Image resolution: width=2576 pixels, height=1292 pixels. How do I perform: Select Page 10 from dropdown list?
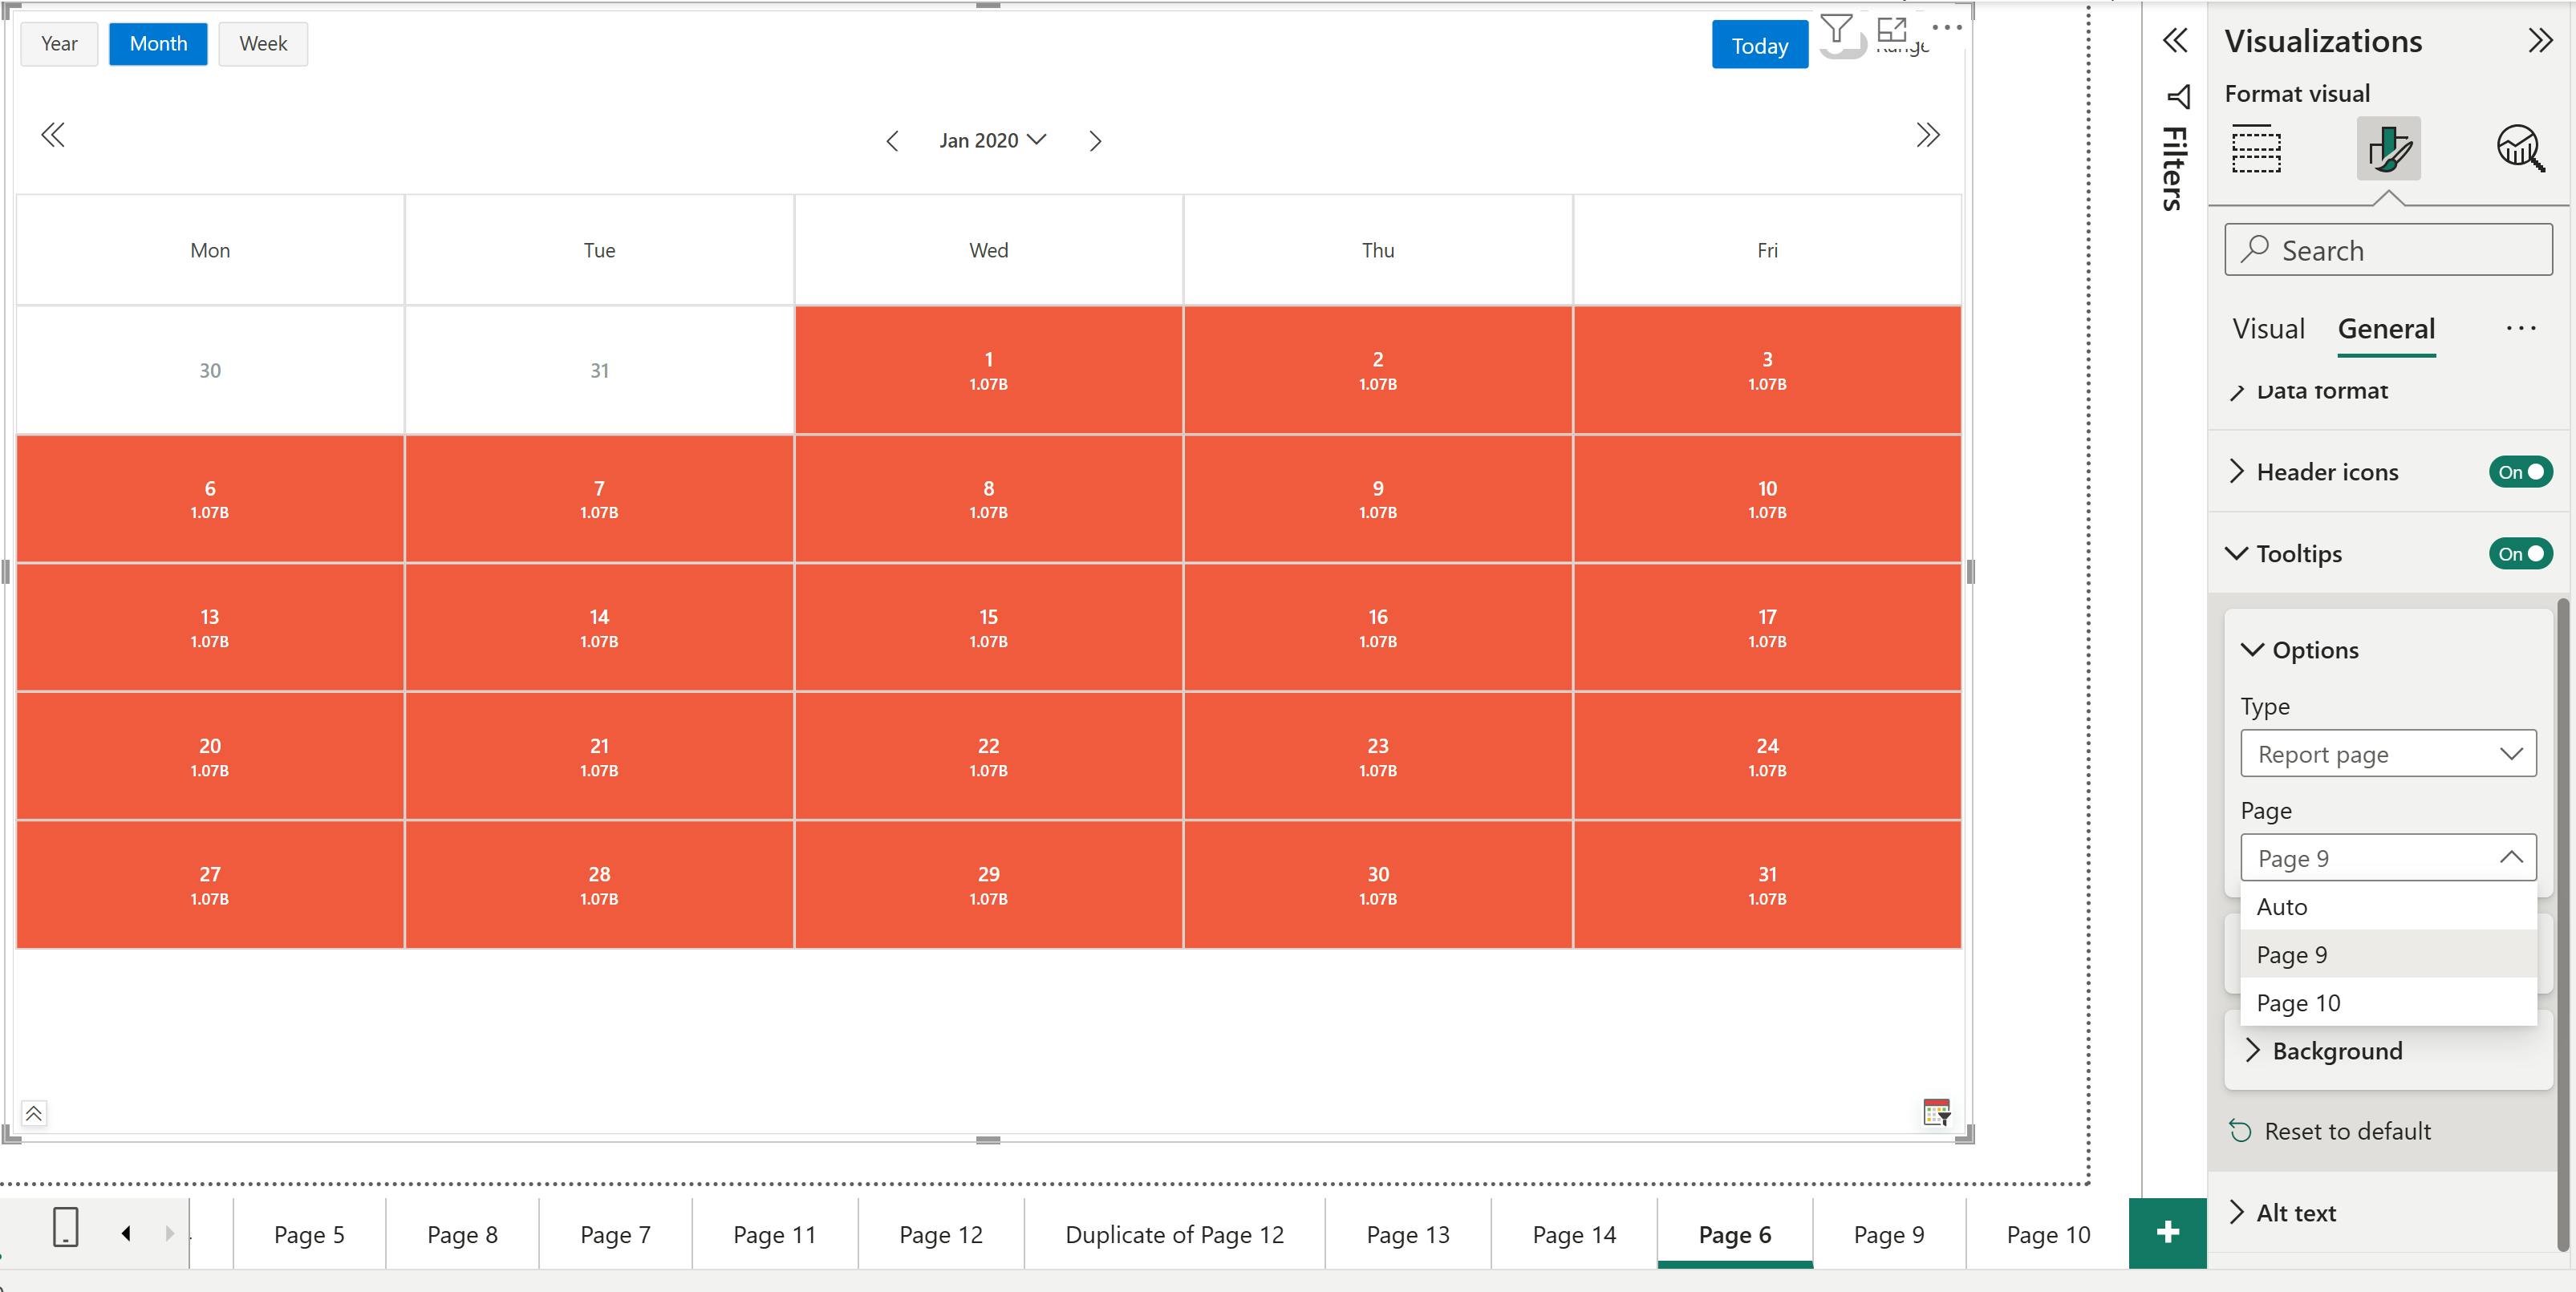coord(2298,1003)
